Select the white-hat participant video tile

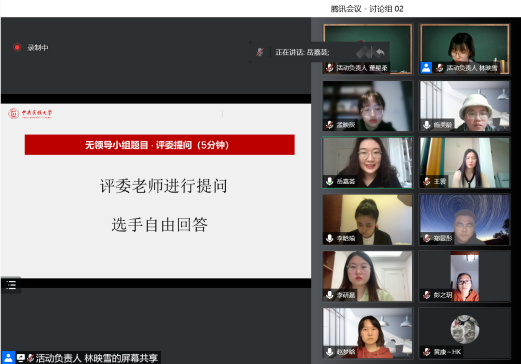tap(465, 106)
